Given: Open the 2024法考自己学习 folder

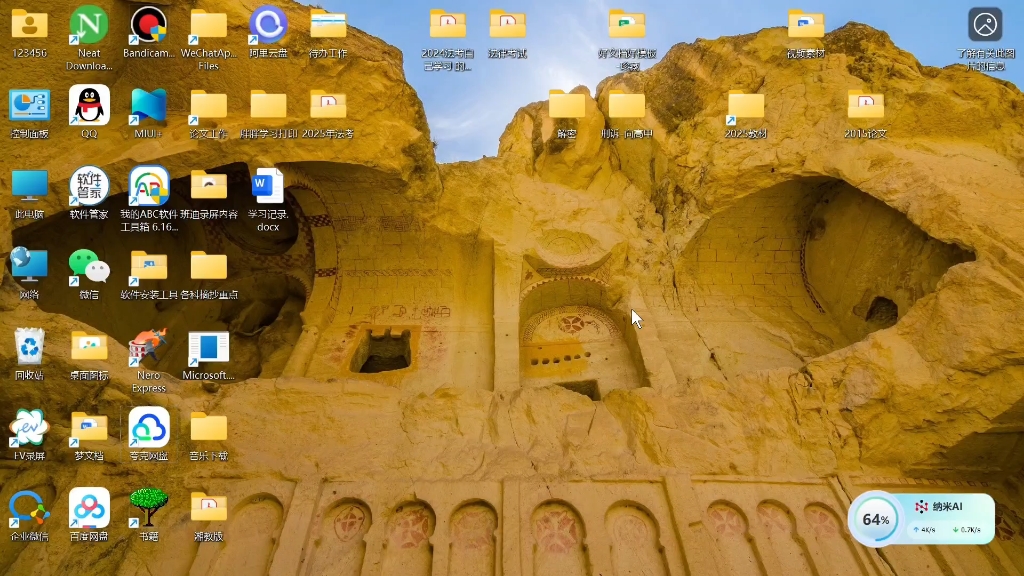Looking at the screenshot, I should (448, 25).
